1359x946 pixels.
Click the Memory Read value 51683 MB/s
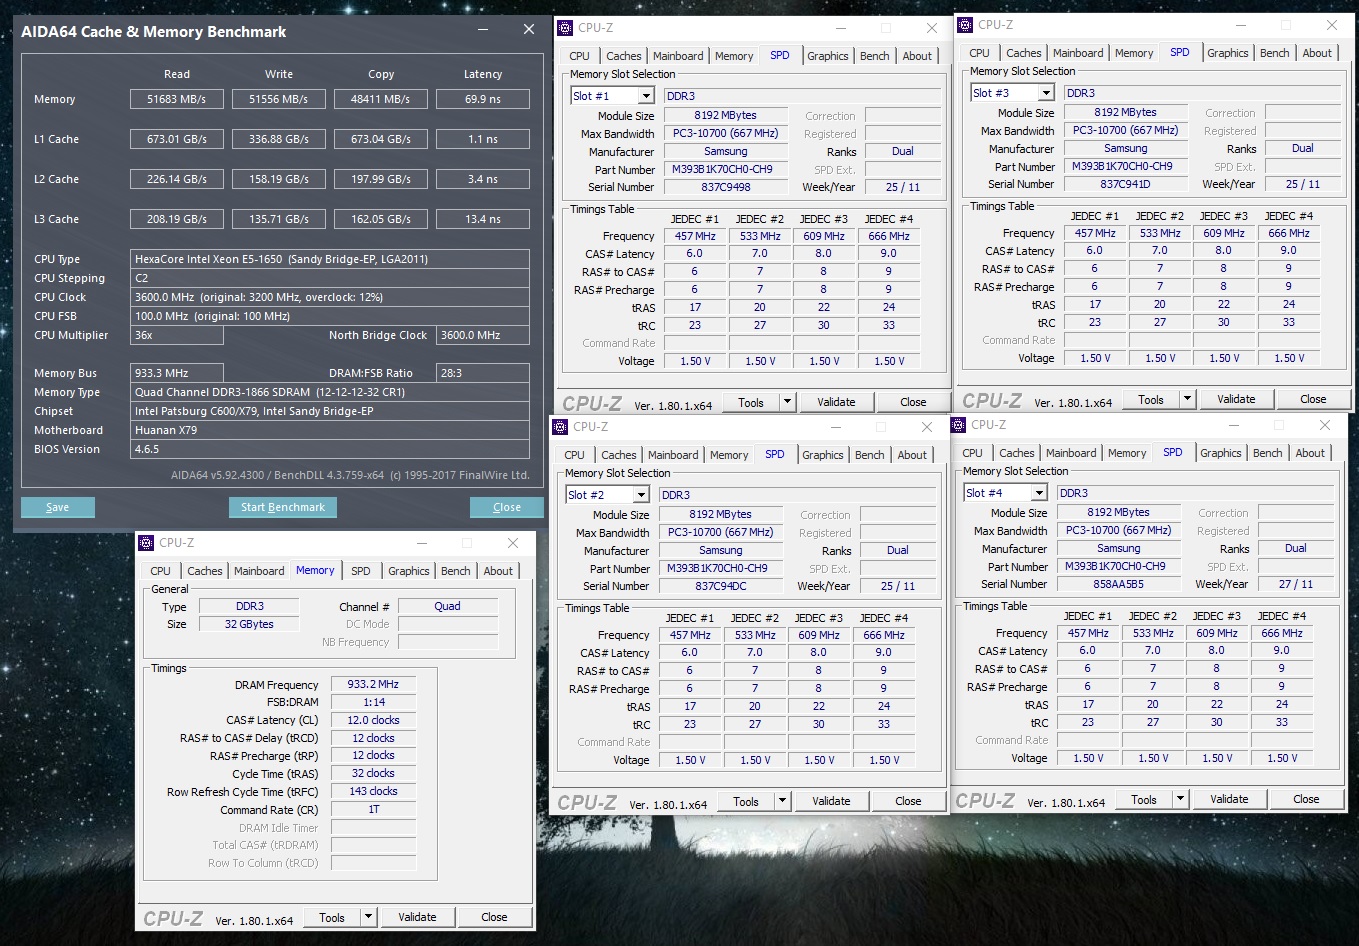[x=177, y=99]
